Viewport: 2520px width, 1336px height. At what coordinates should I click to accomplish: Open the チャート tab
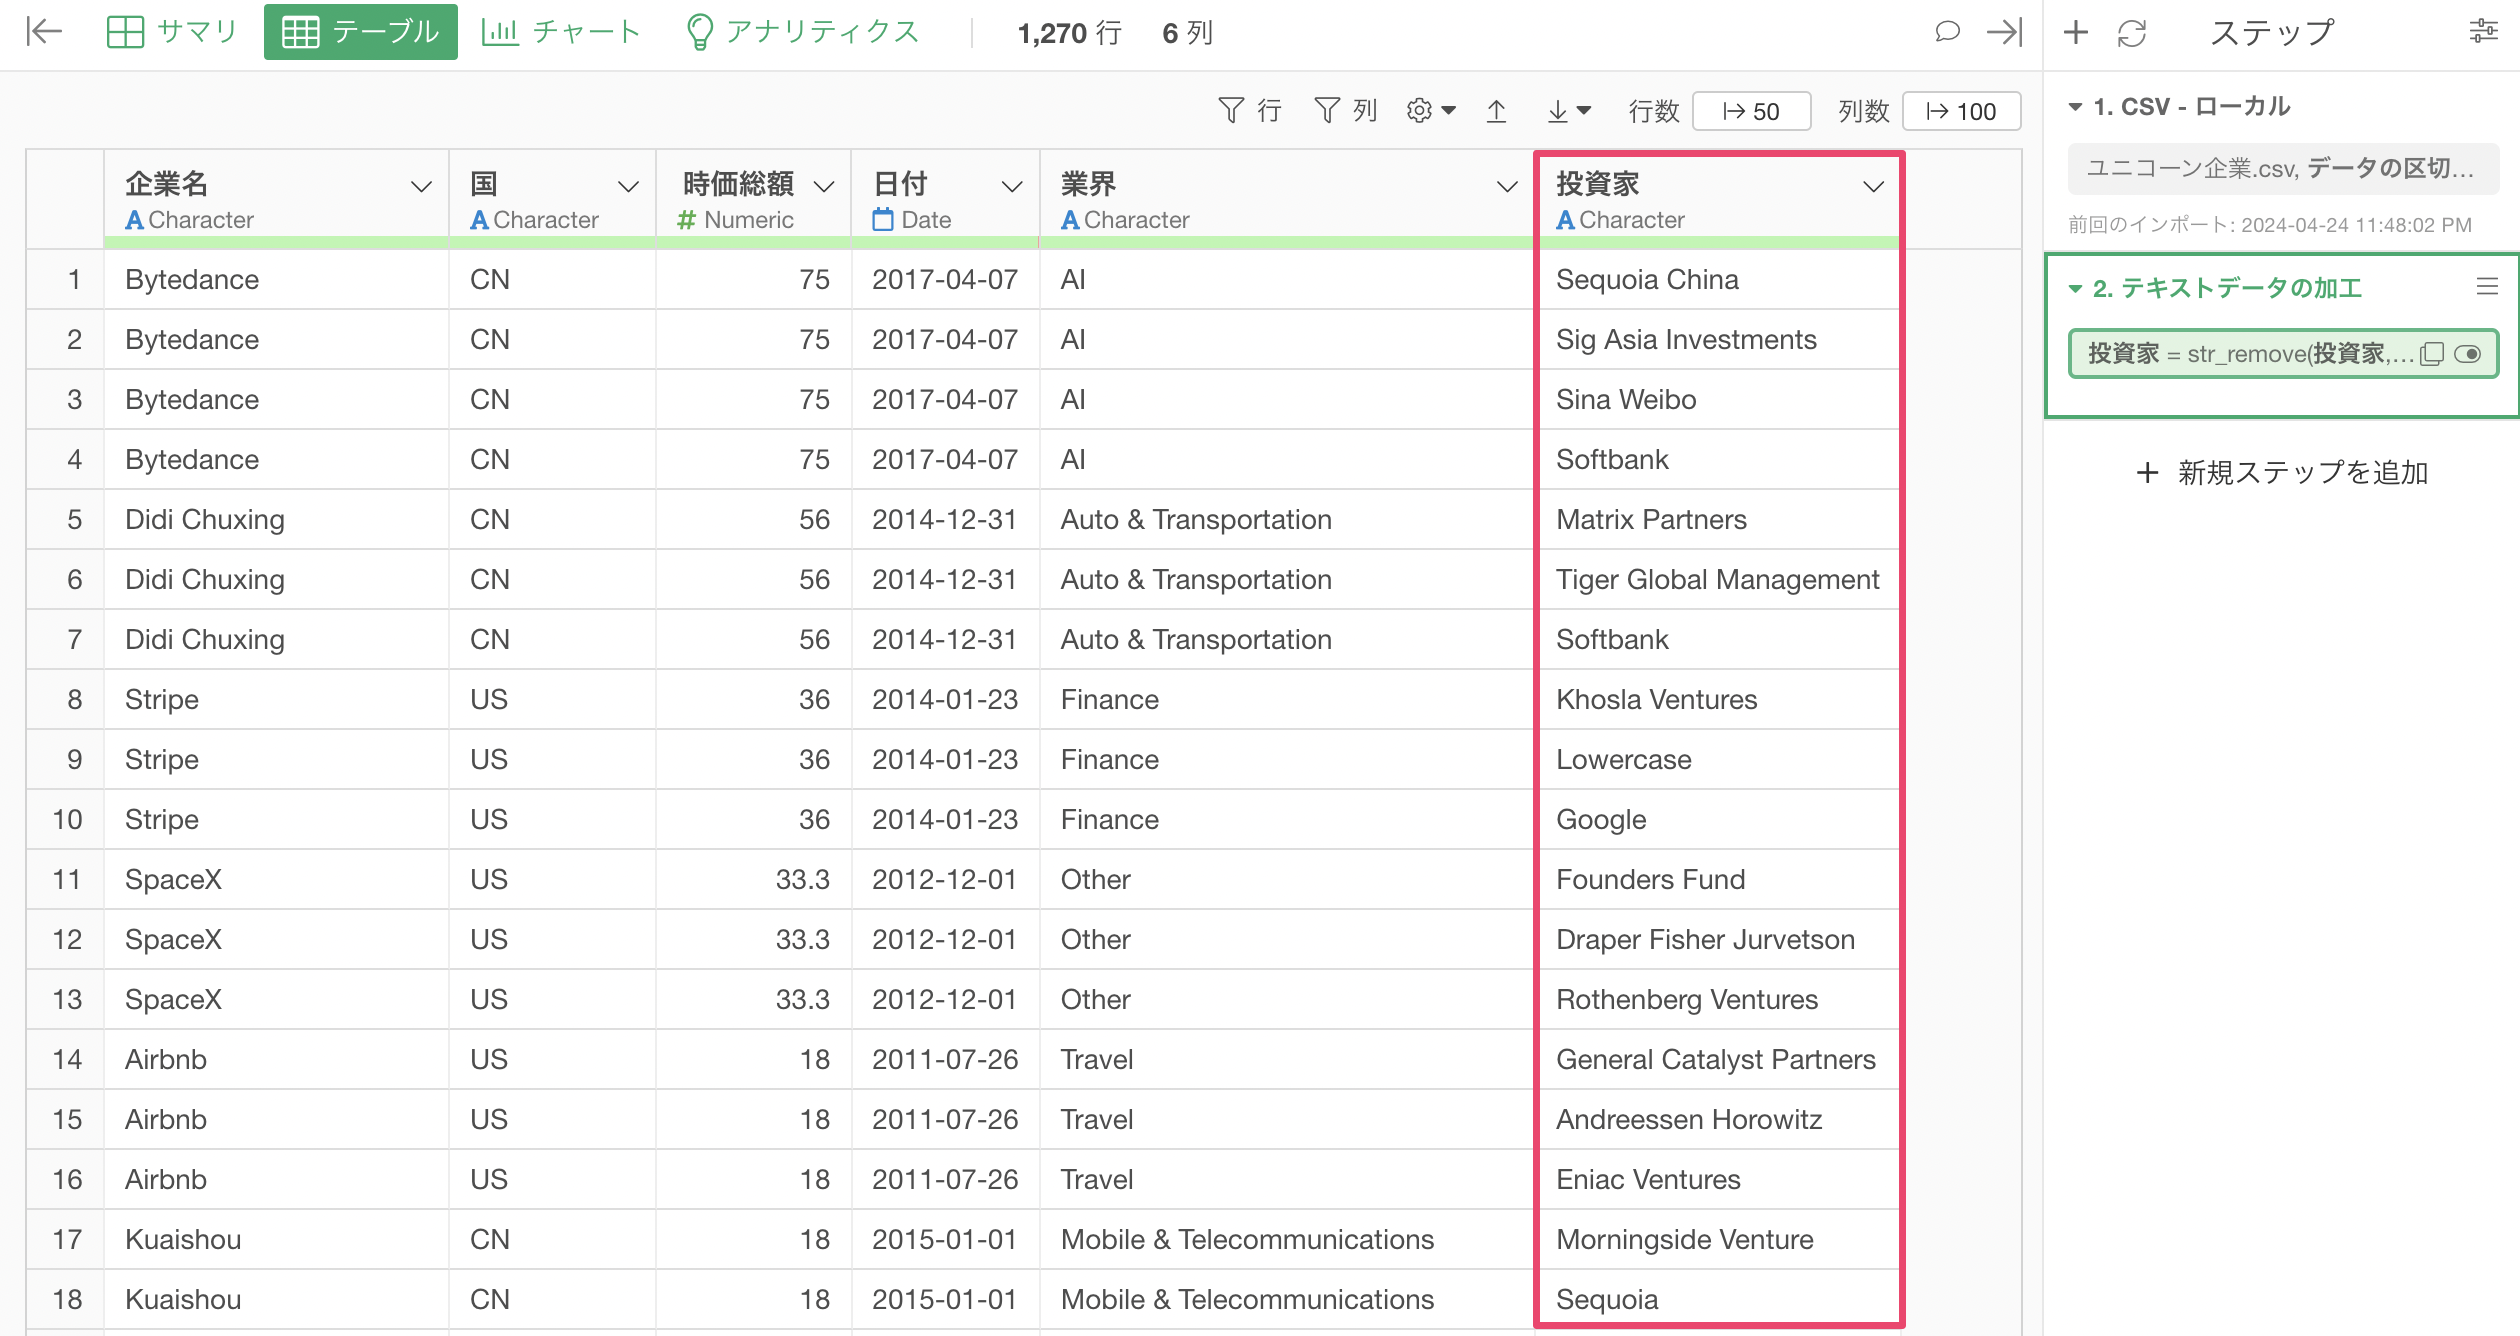coord(561,32)
